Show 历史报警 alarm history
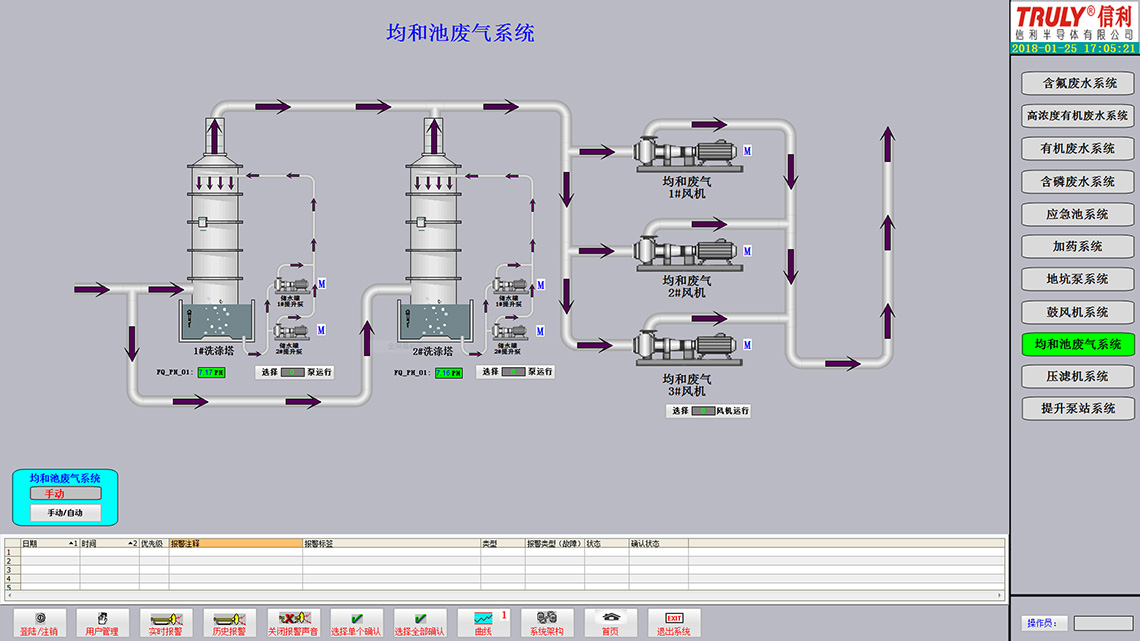The width and height of the screenshot is (1140, 641). pyautogui.click(x=230, y=623)
